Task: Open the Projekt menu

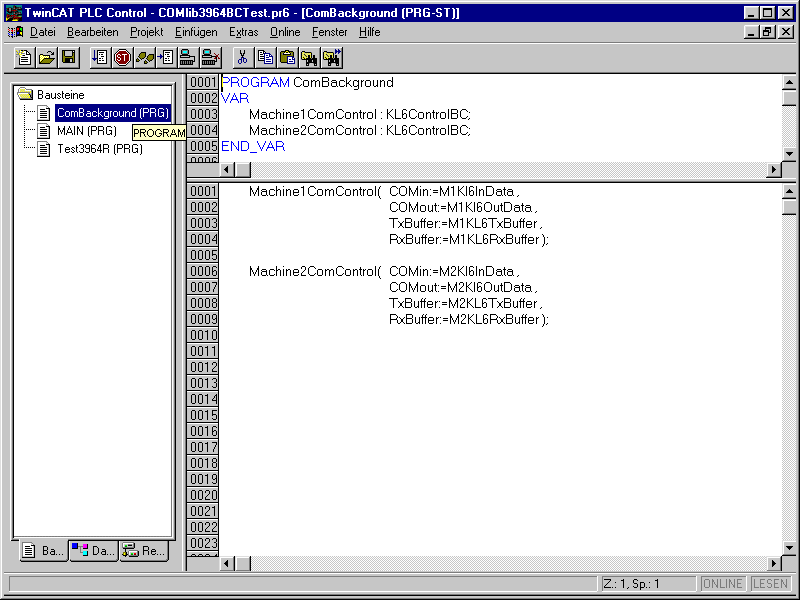Action: 146,32
